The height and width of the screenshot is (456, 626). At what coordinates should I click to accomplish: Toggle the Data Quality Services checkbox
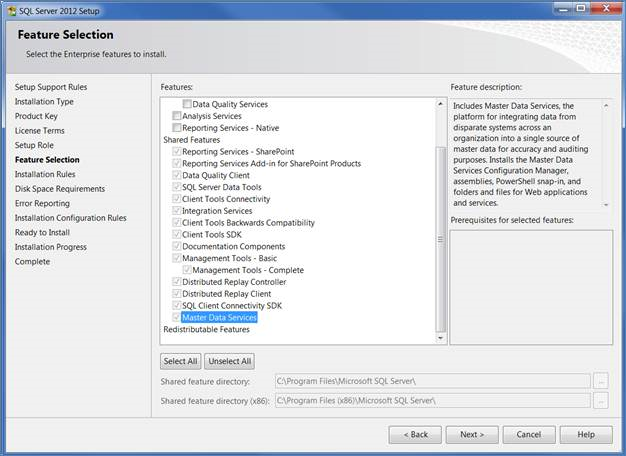pyautogui.click(x=187, y=104)
